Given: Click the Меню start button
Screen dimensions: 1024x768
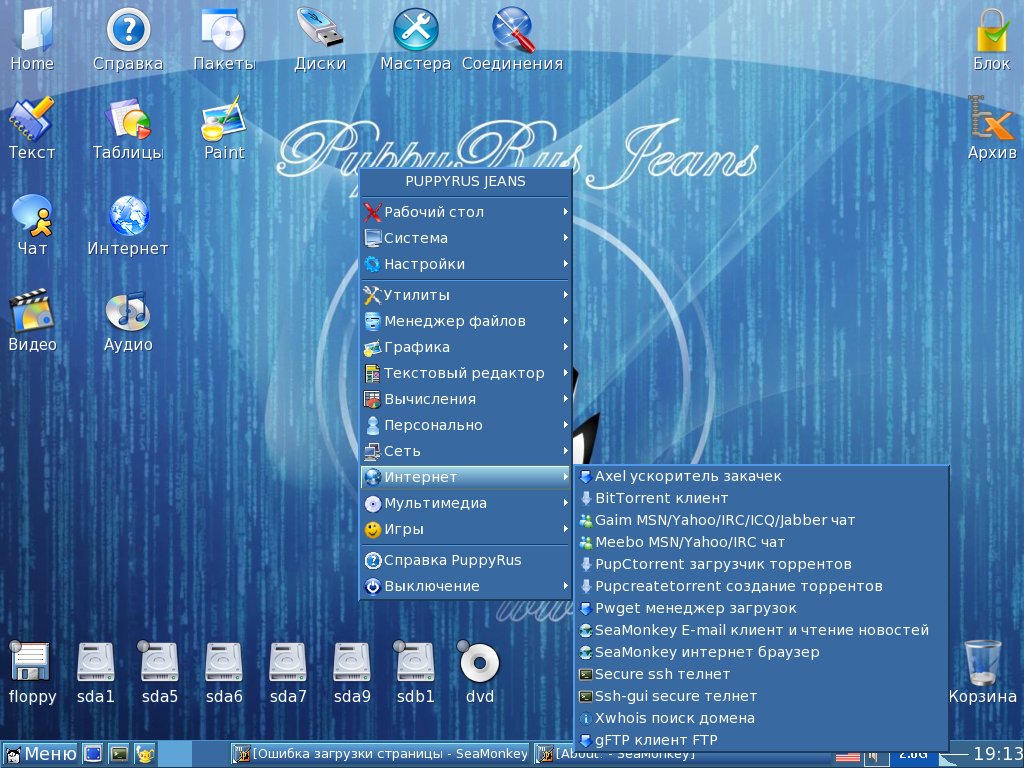Looking at the screenshot, I should (40, 754).
